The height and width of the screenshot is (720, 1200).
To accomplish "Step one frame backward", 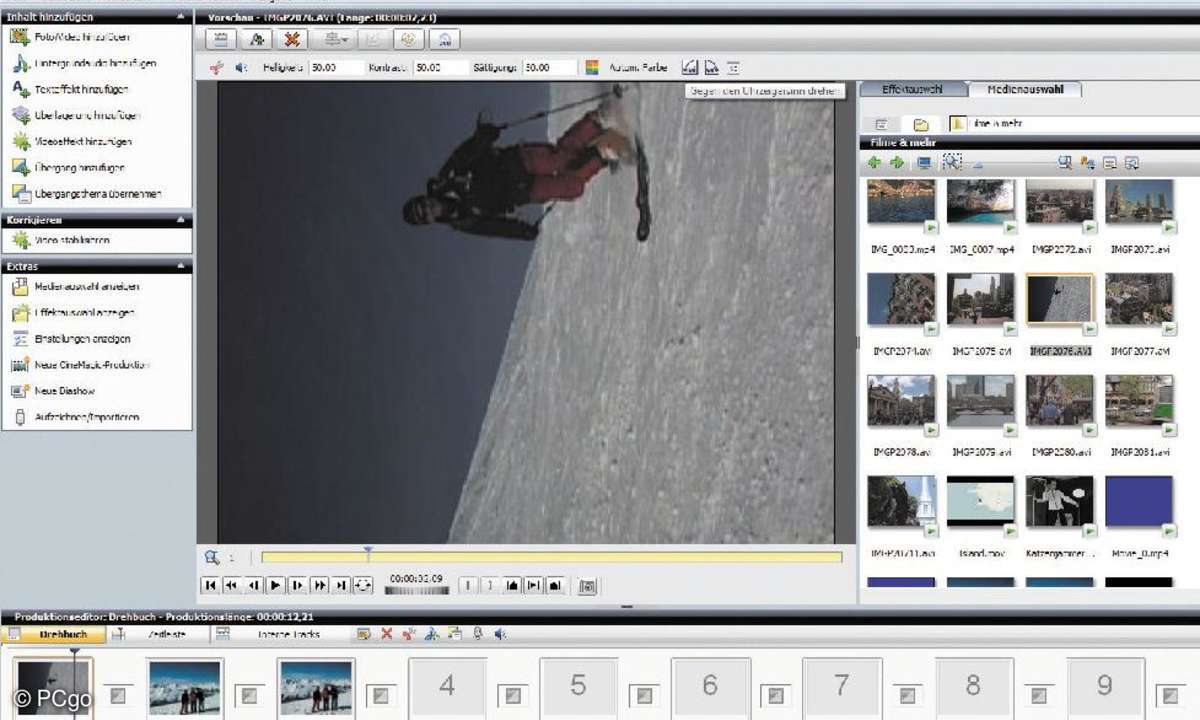I will [254, 585].
